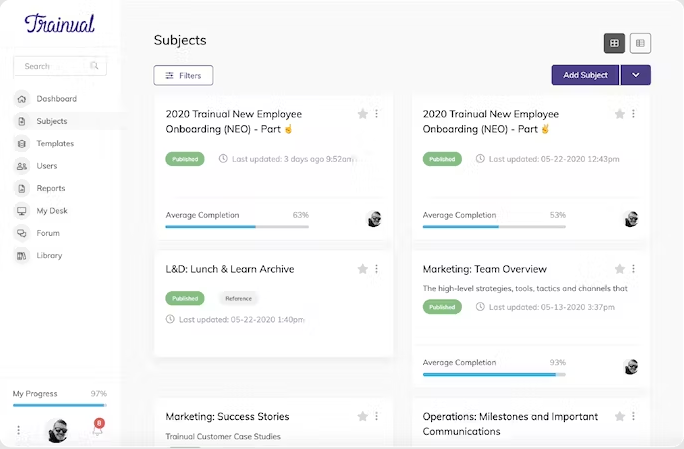684x449 pixels.
Task: Favorite the L&D Lunch & Learn Archive
Action: pos(363,269)
